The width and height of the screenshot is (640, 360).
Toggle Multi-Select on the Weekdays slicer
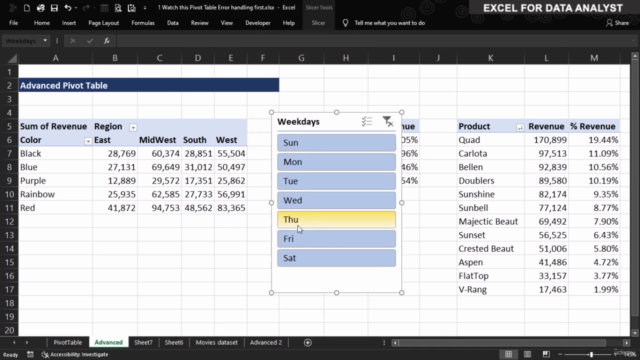(x=367, y=121)
